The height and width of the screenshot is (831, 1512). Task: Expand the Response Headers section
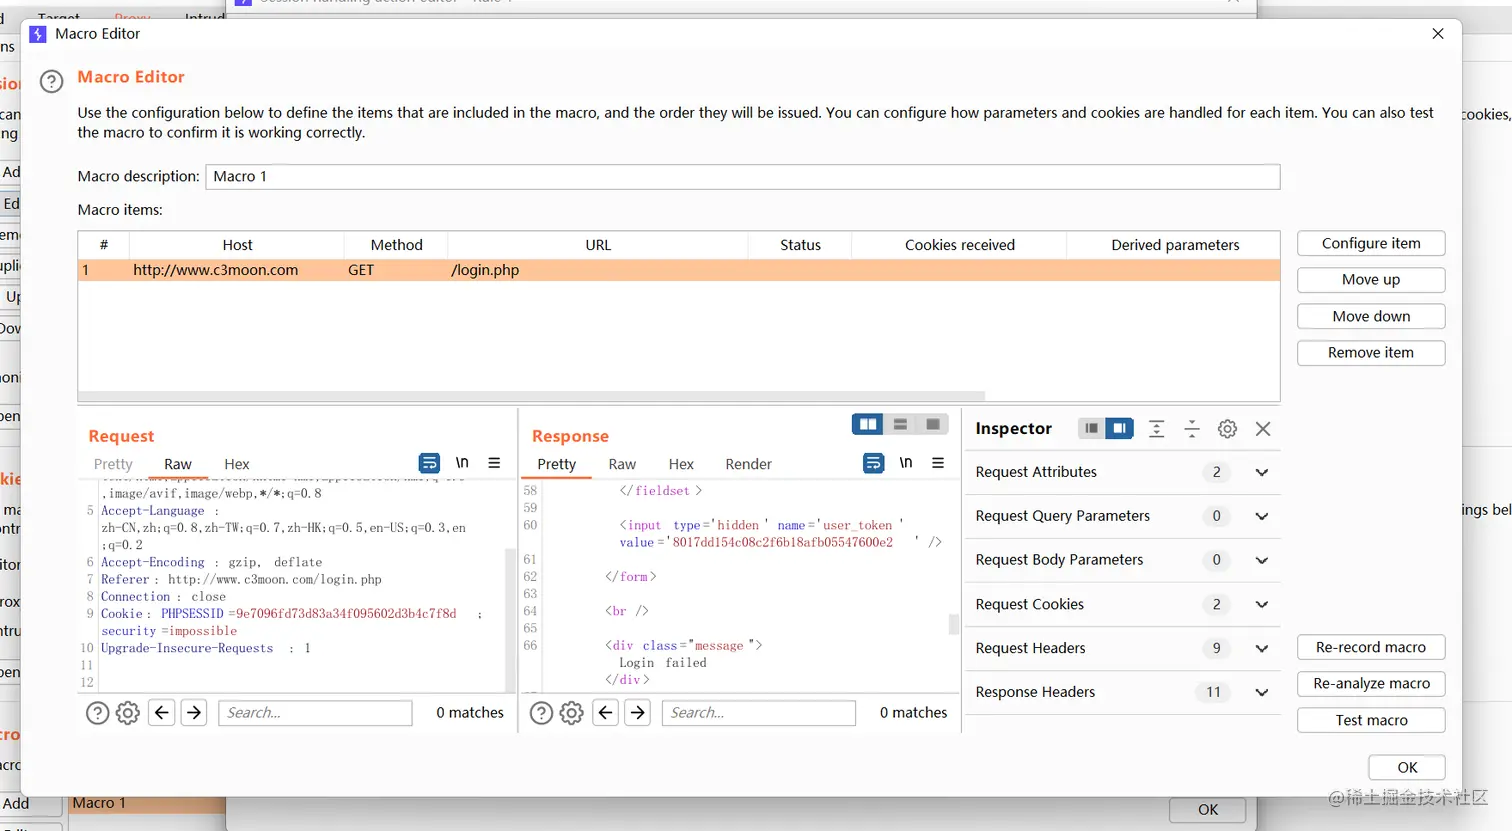coord(1262,693)
